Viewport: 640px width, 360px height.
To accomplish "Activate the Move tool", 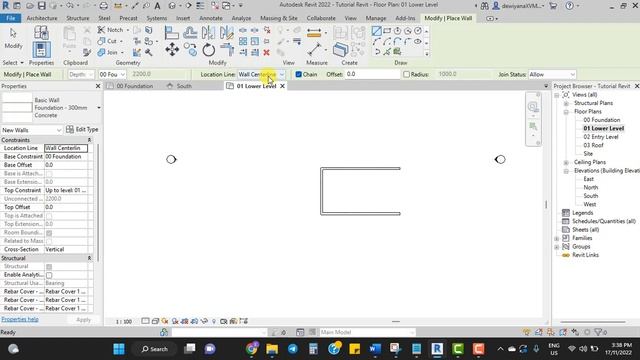I will point(172,50).
